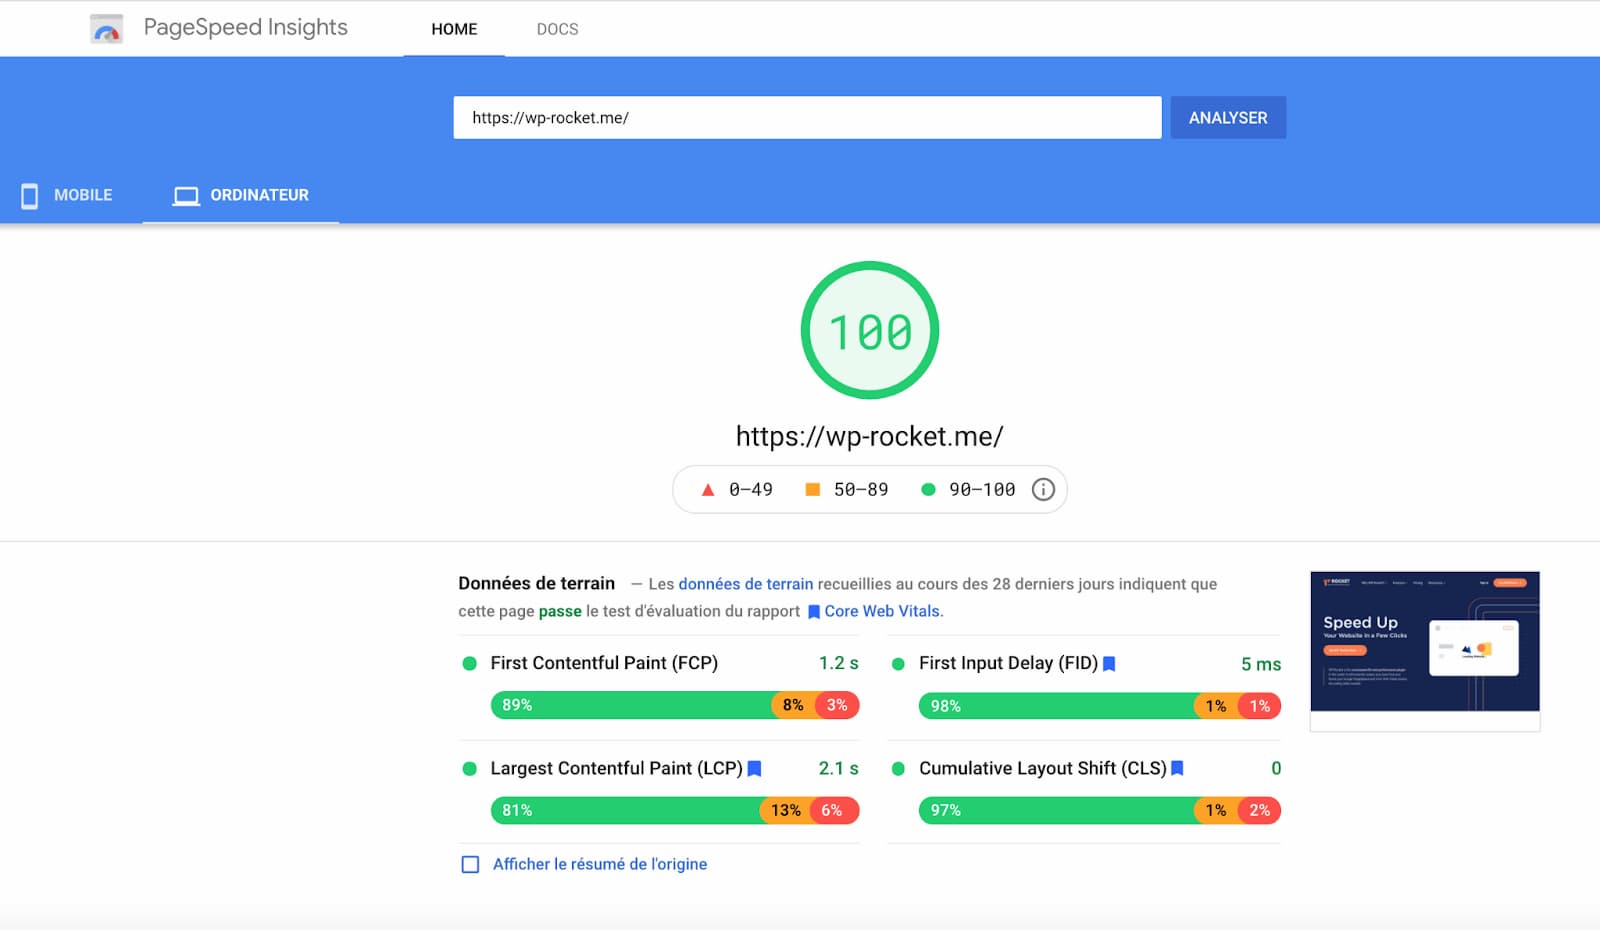Click the ANALYSER button
The width and height of the screenshot is (1600, 930).
pos(1228,118)
